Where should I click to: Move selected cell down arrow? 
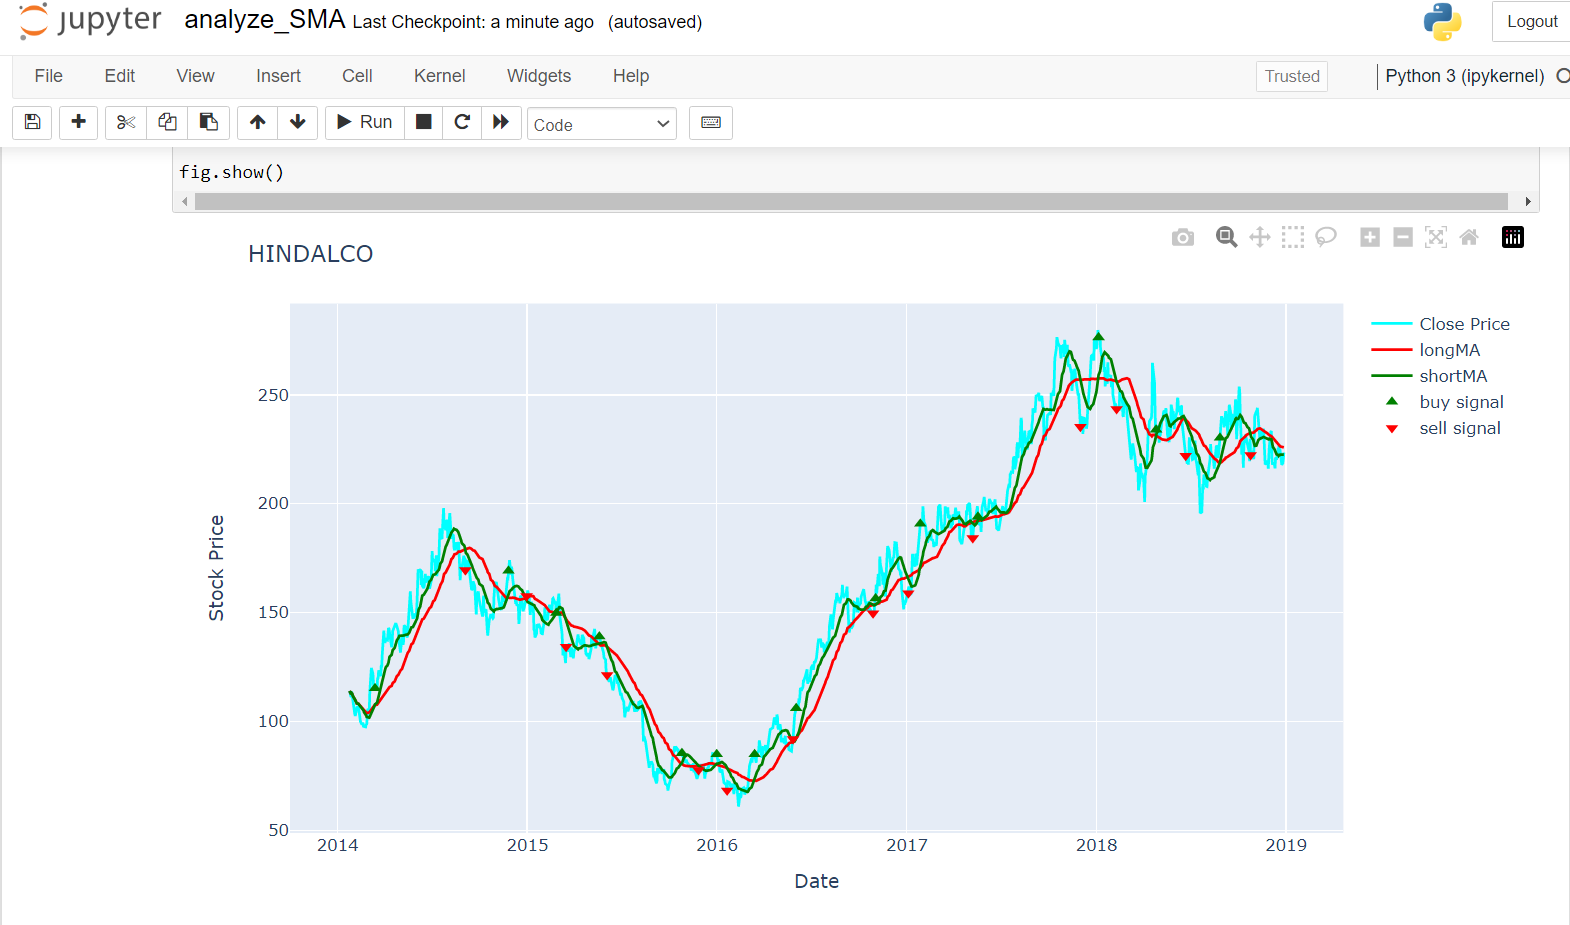pos(298,122)
